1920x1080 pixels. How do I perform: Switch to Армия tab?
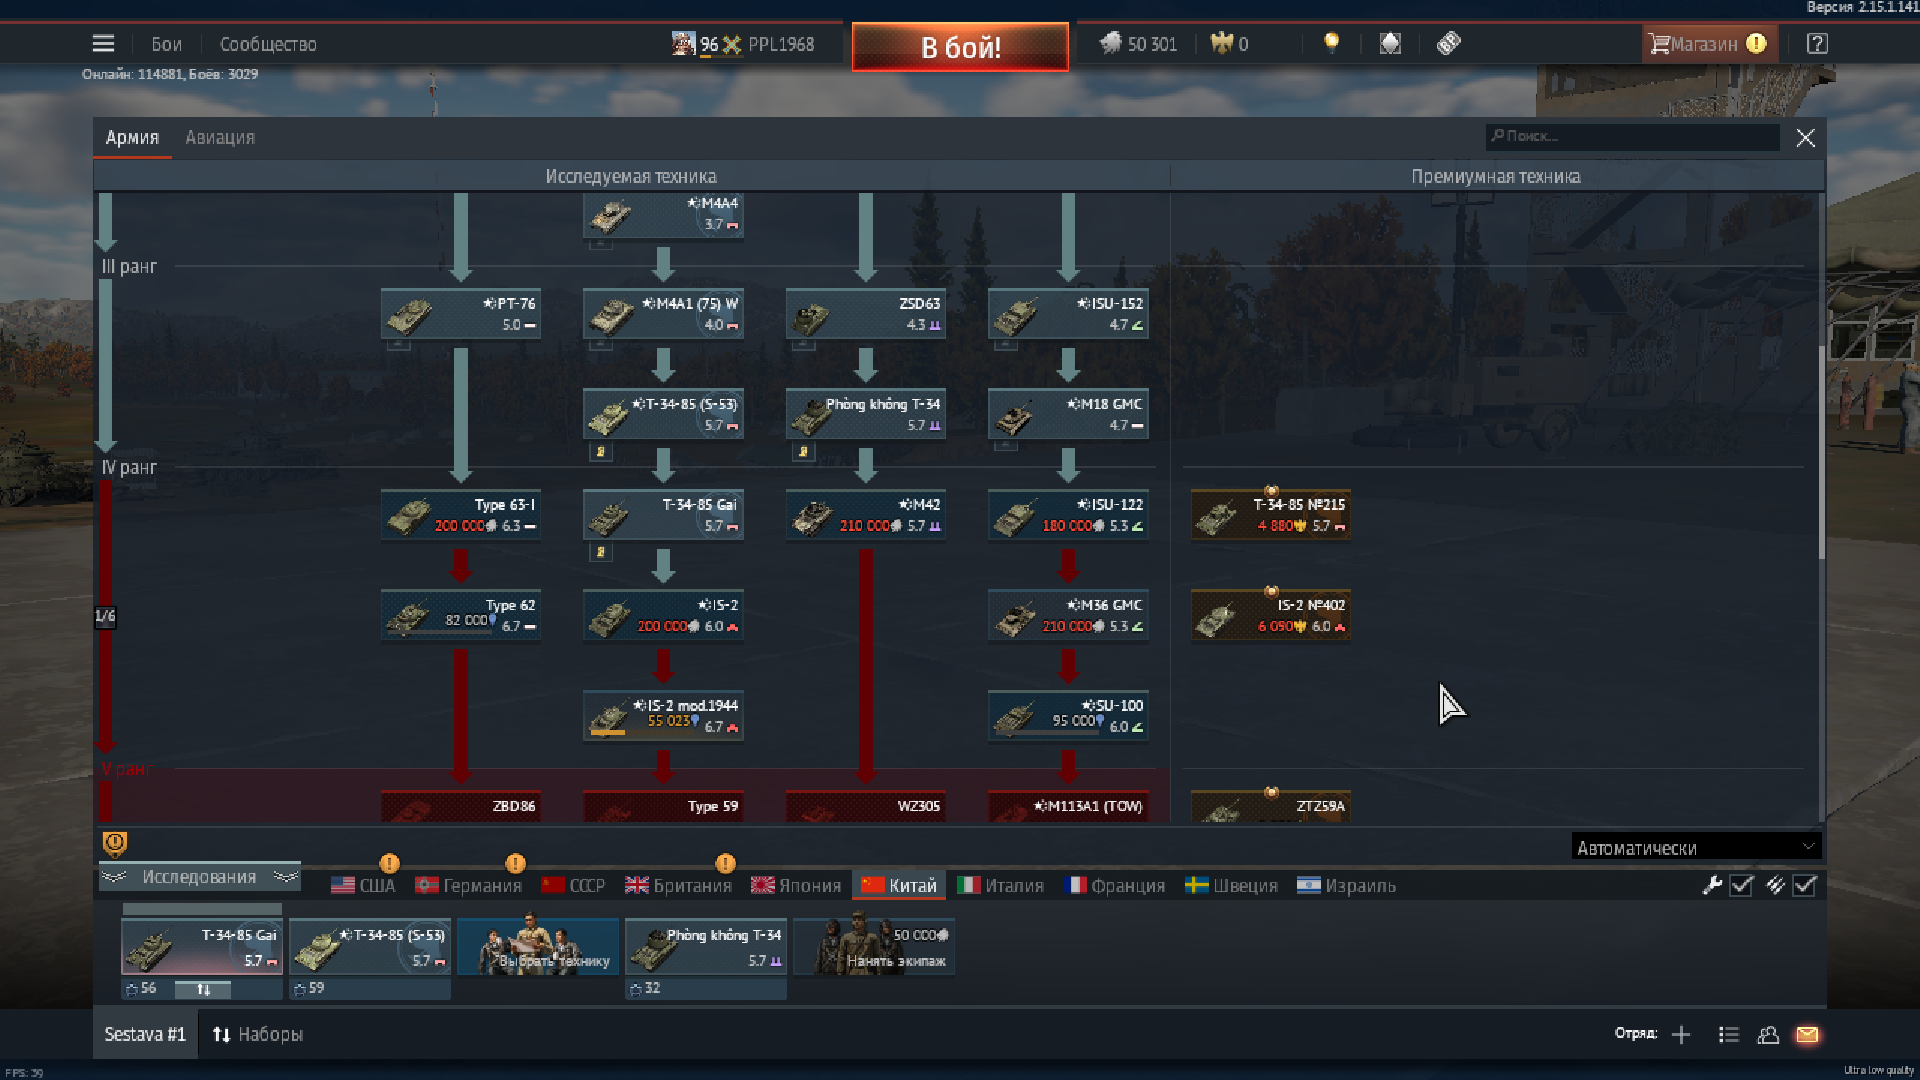(132, 138)
